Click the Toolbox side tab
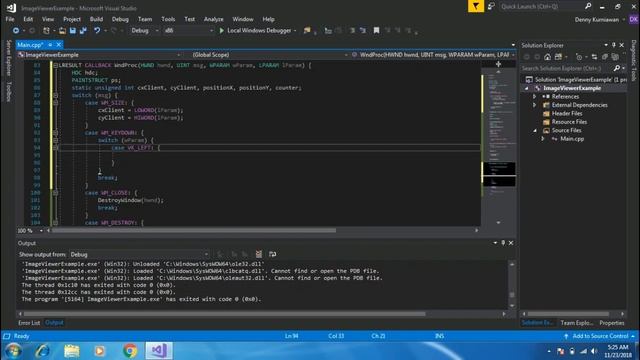Screen dimensions: 640x360 [x=8, y=91]
